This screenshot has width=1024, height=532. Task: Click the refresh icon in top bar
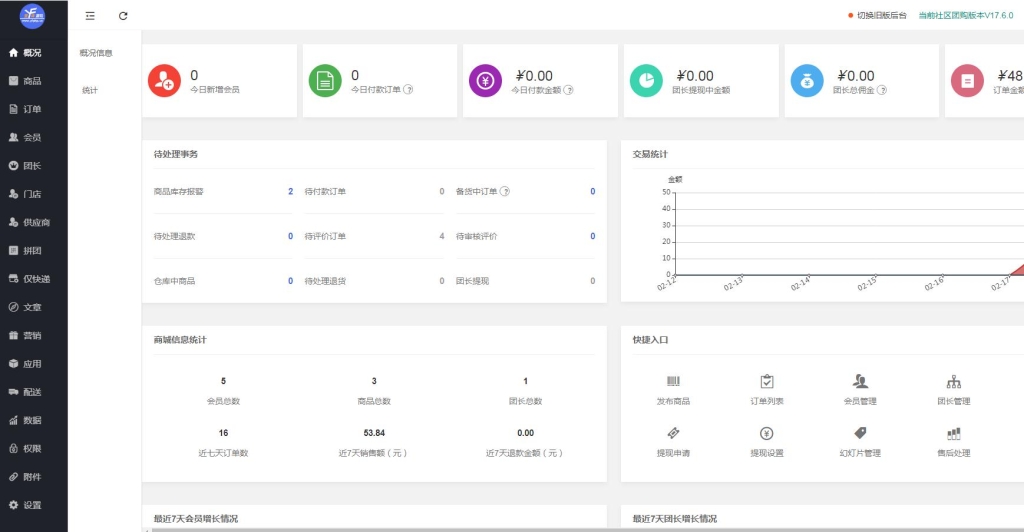coord(123,16)
